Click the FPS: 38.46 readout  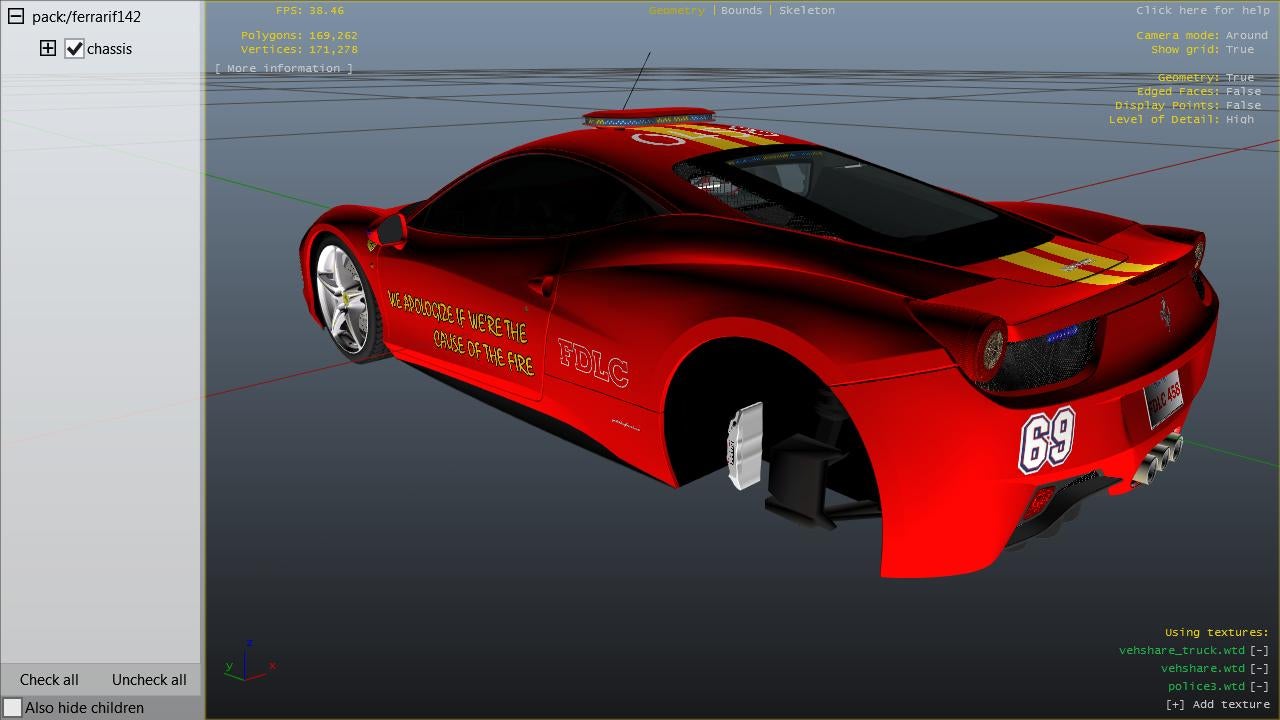coord(310,10)
